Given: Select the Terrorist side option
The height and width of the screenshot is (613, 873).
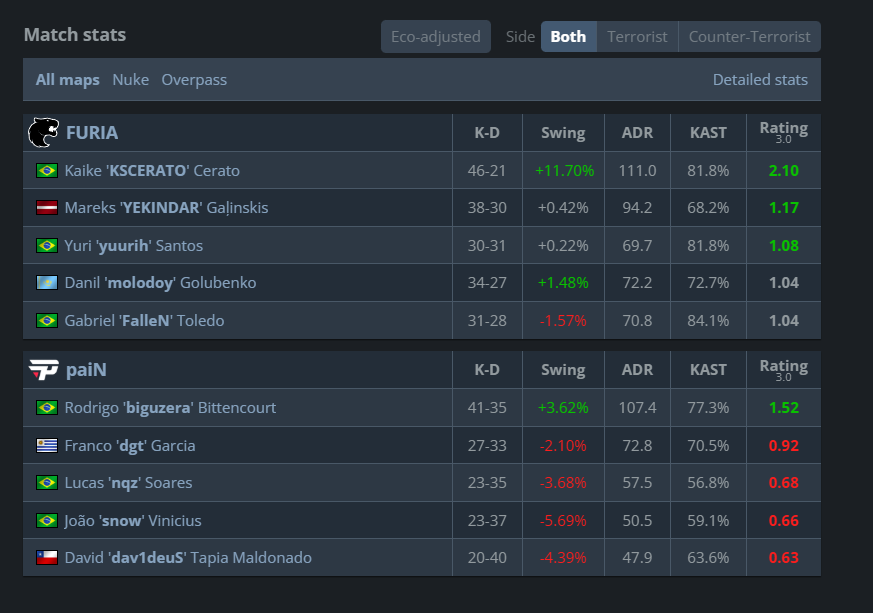Looking at the screenshot, I should click(x=637, y=37).
